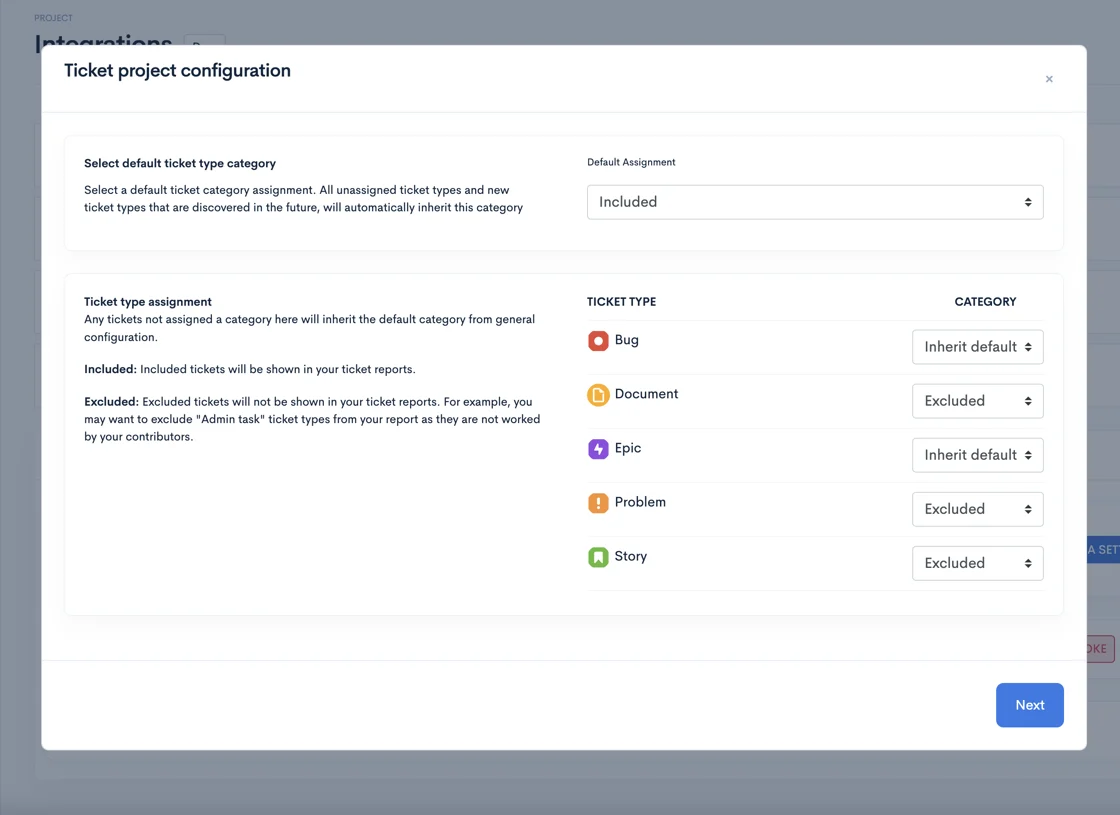This screenshot has width=1120, height=815.
Task: Open the Default Assignment dropdown
Action: click(814, 202)
